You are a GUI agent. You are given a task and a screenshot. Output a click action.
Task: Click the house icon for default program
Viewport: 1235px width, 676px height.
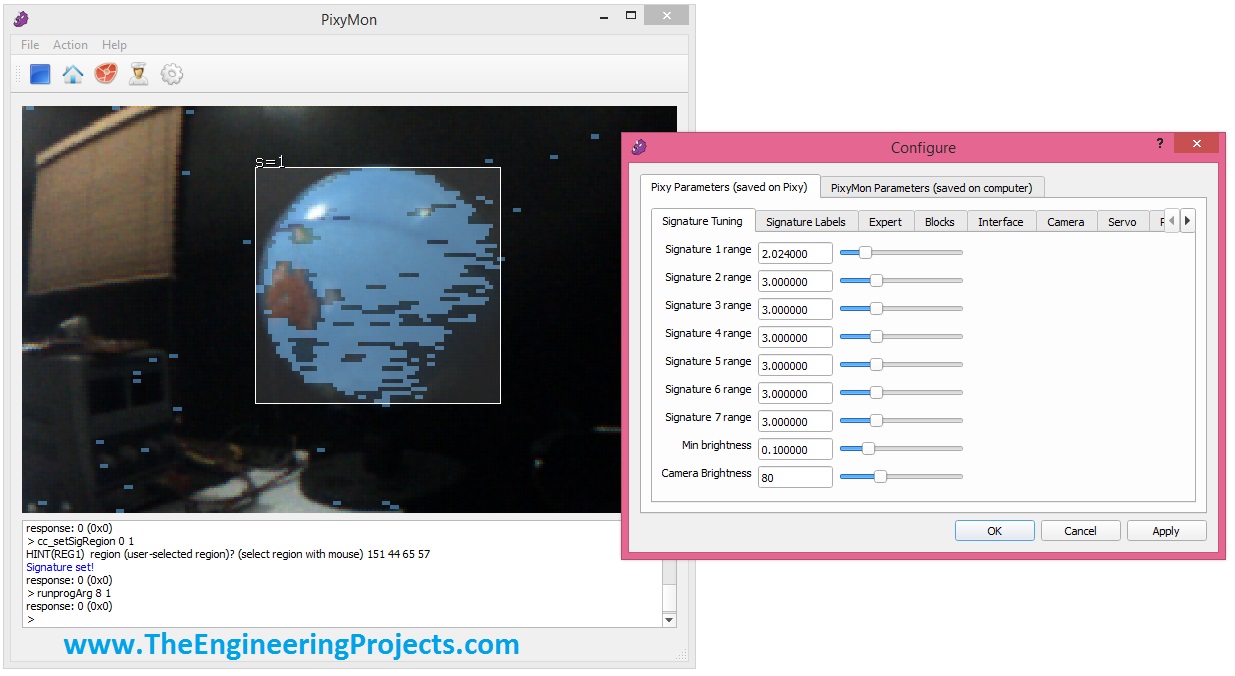point(73,74)
